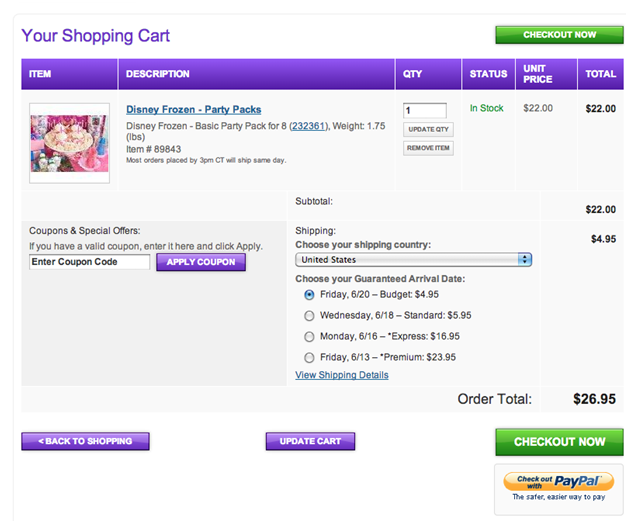Screen dimensions: 628x523
Task: Open the item number 232361 link
Action: point(308,126)
